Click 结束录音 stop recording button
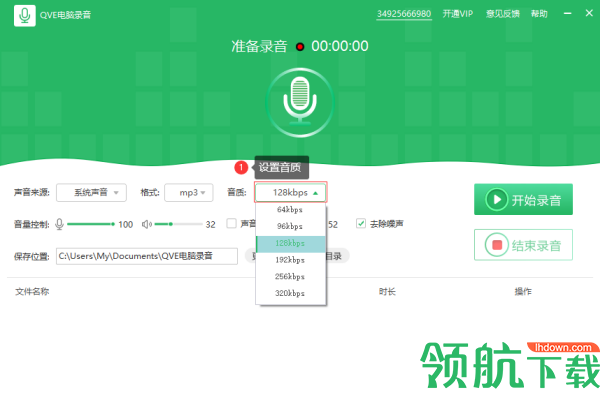Screen dimensions: 600x395 (x=523, y=245)
